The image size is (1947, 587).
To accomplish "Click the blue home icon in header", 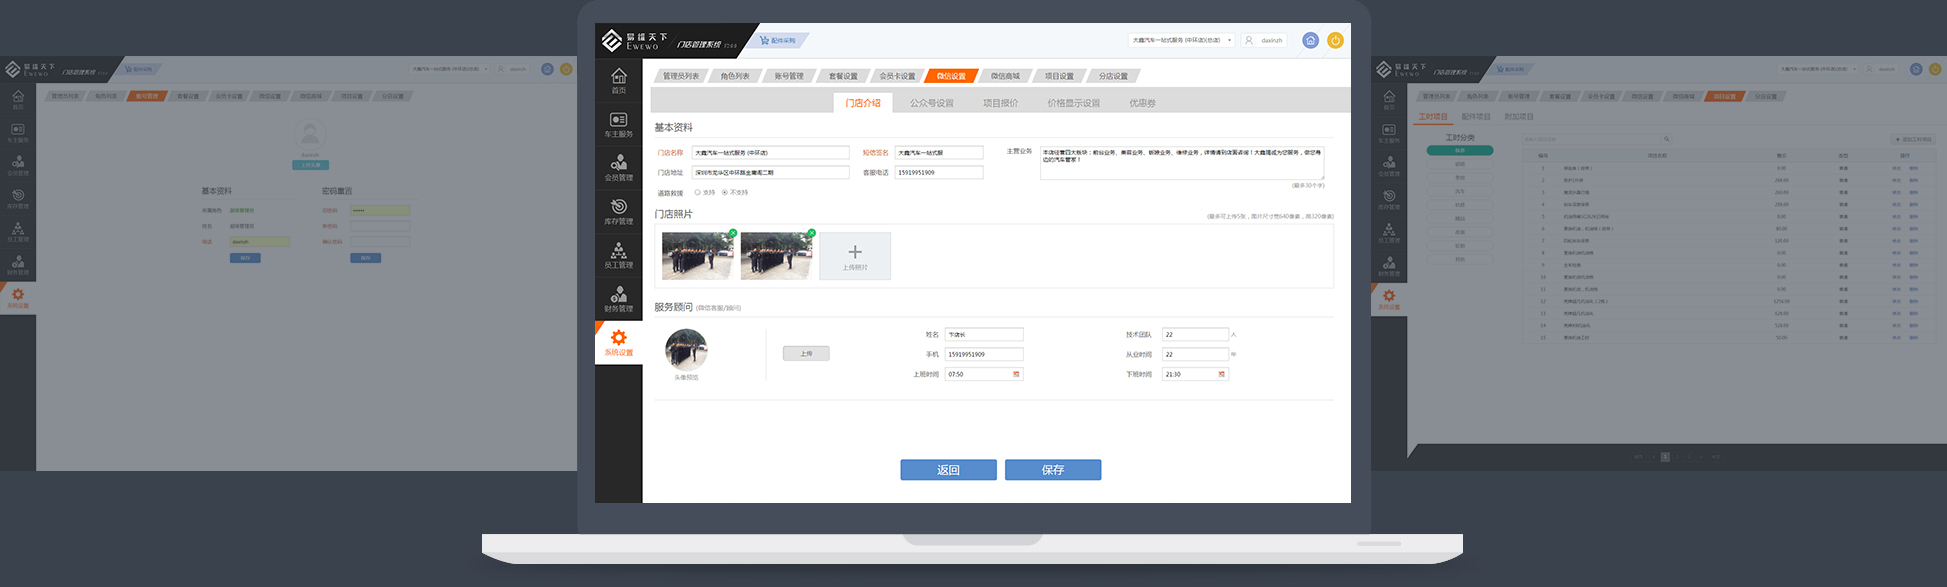I will 1310,41.
